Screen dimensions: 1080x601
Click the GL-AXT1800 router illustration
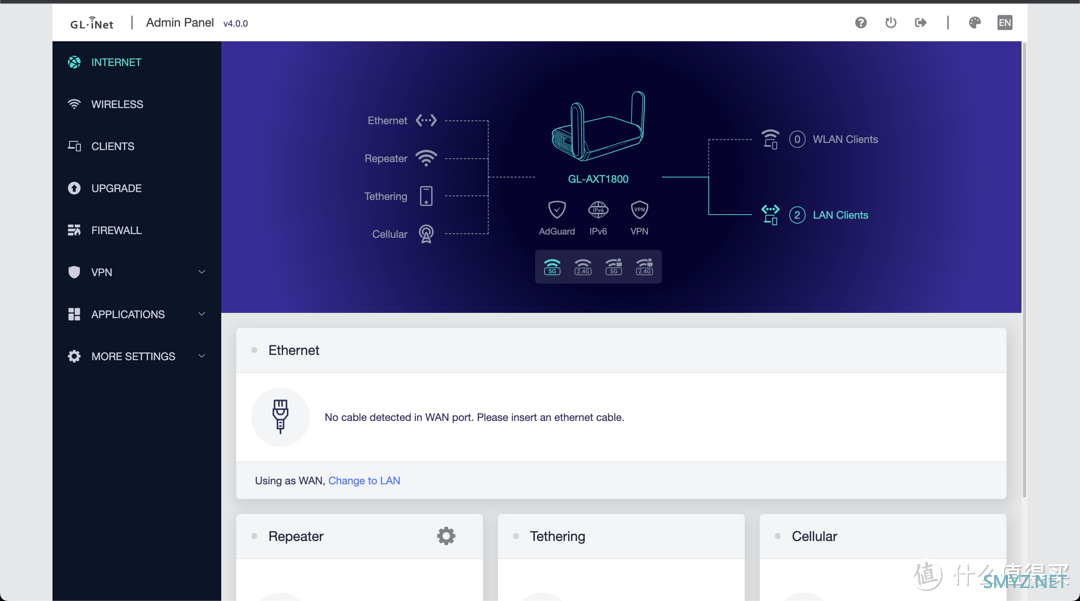(x=598, y=127)
